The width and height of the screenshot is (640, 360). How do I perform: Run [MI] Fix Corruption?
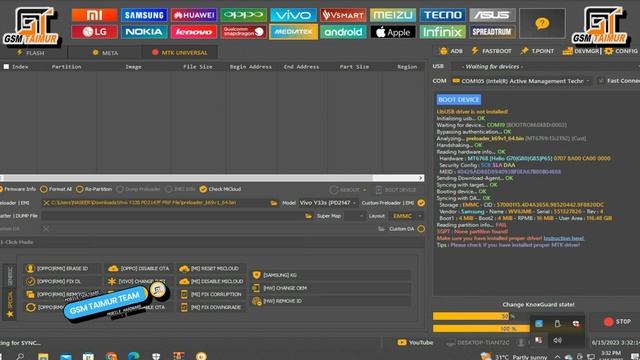pos(211,294)
